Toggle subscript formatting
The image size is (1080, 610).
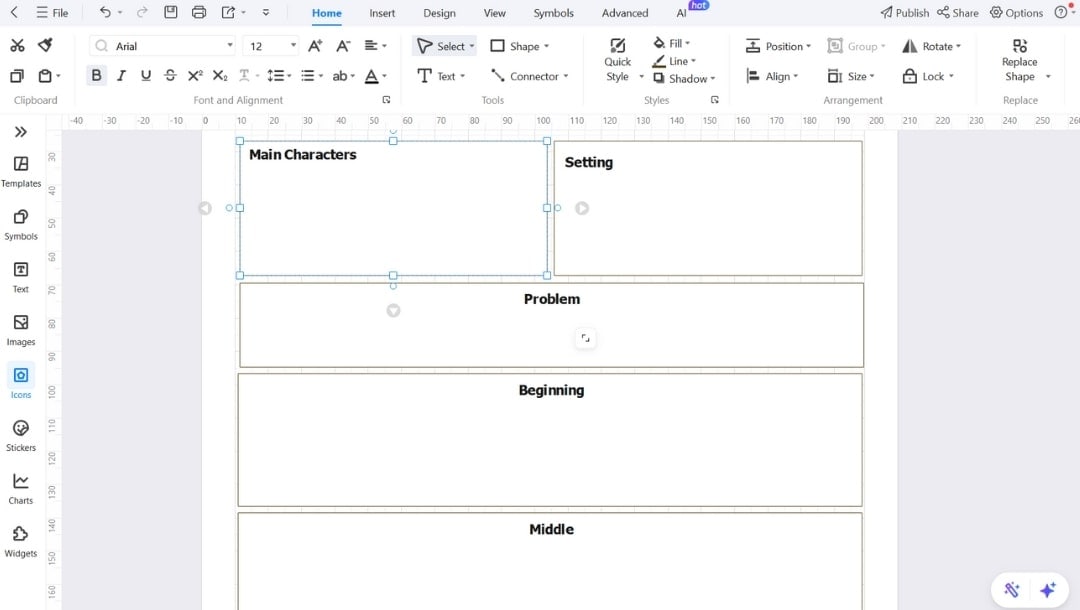tap(220, 75)
